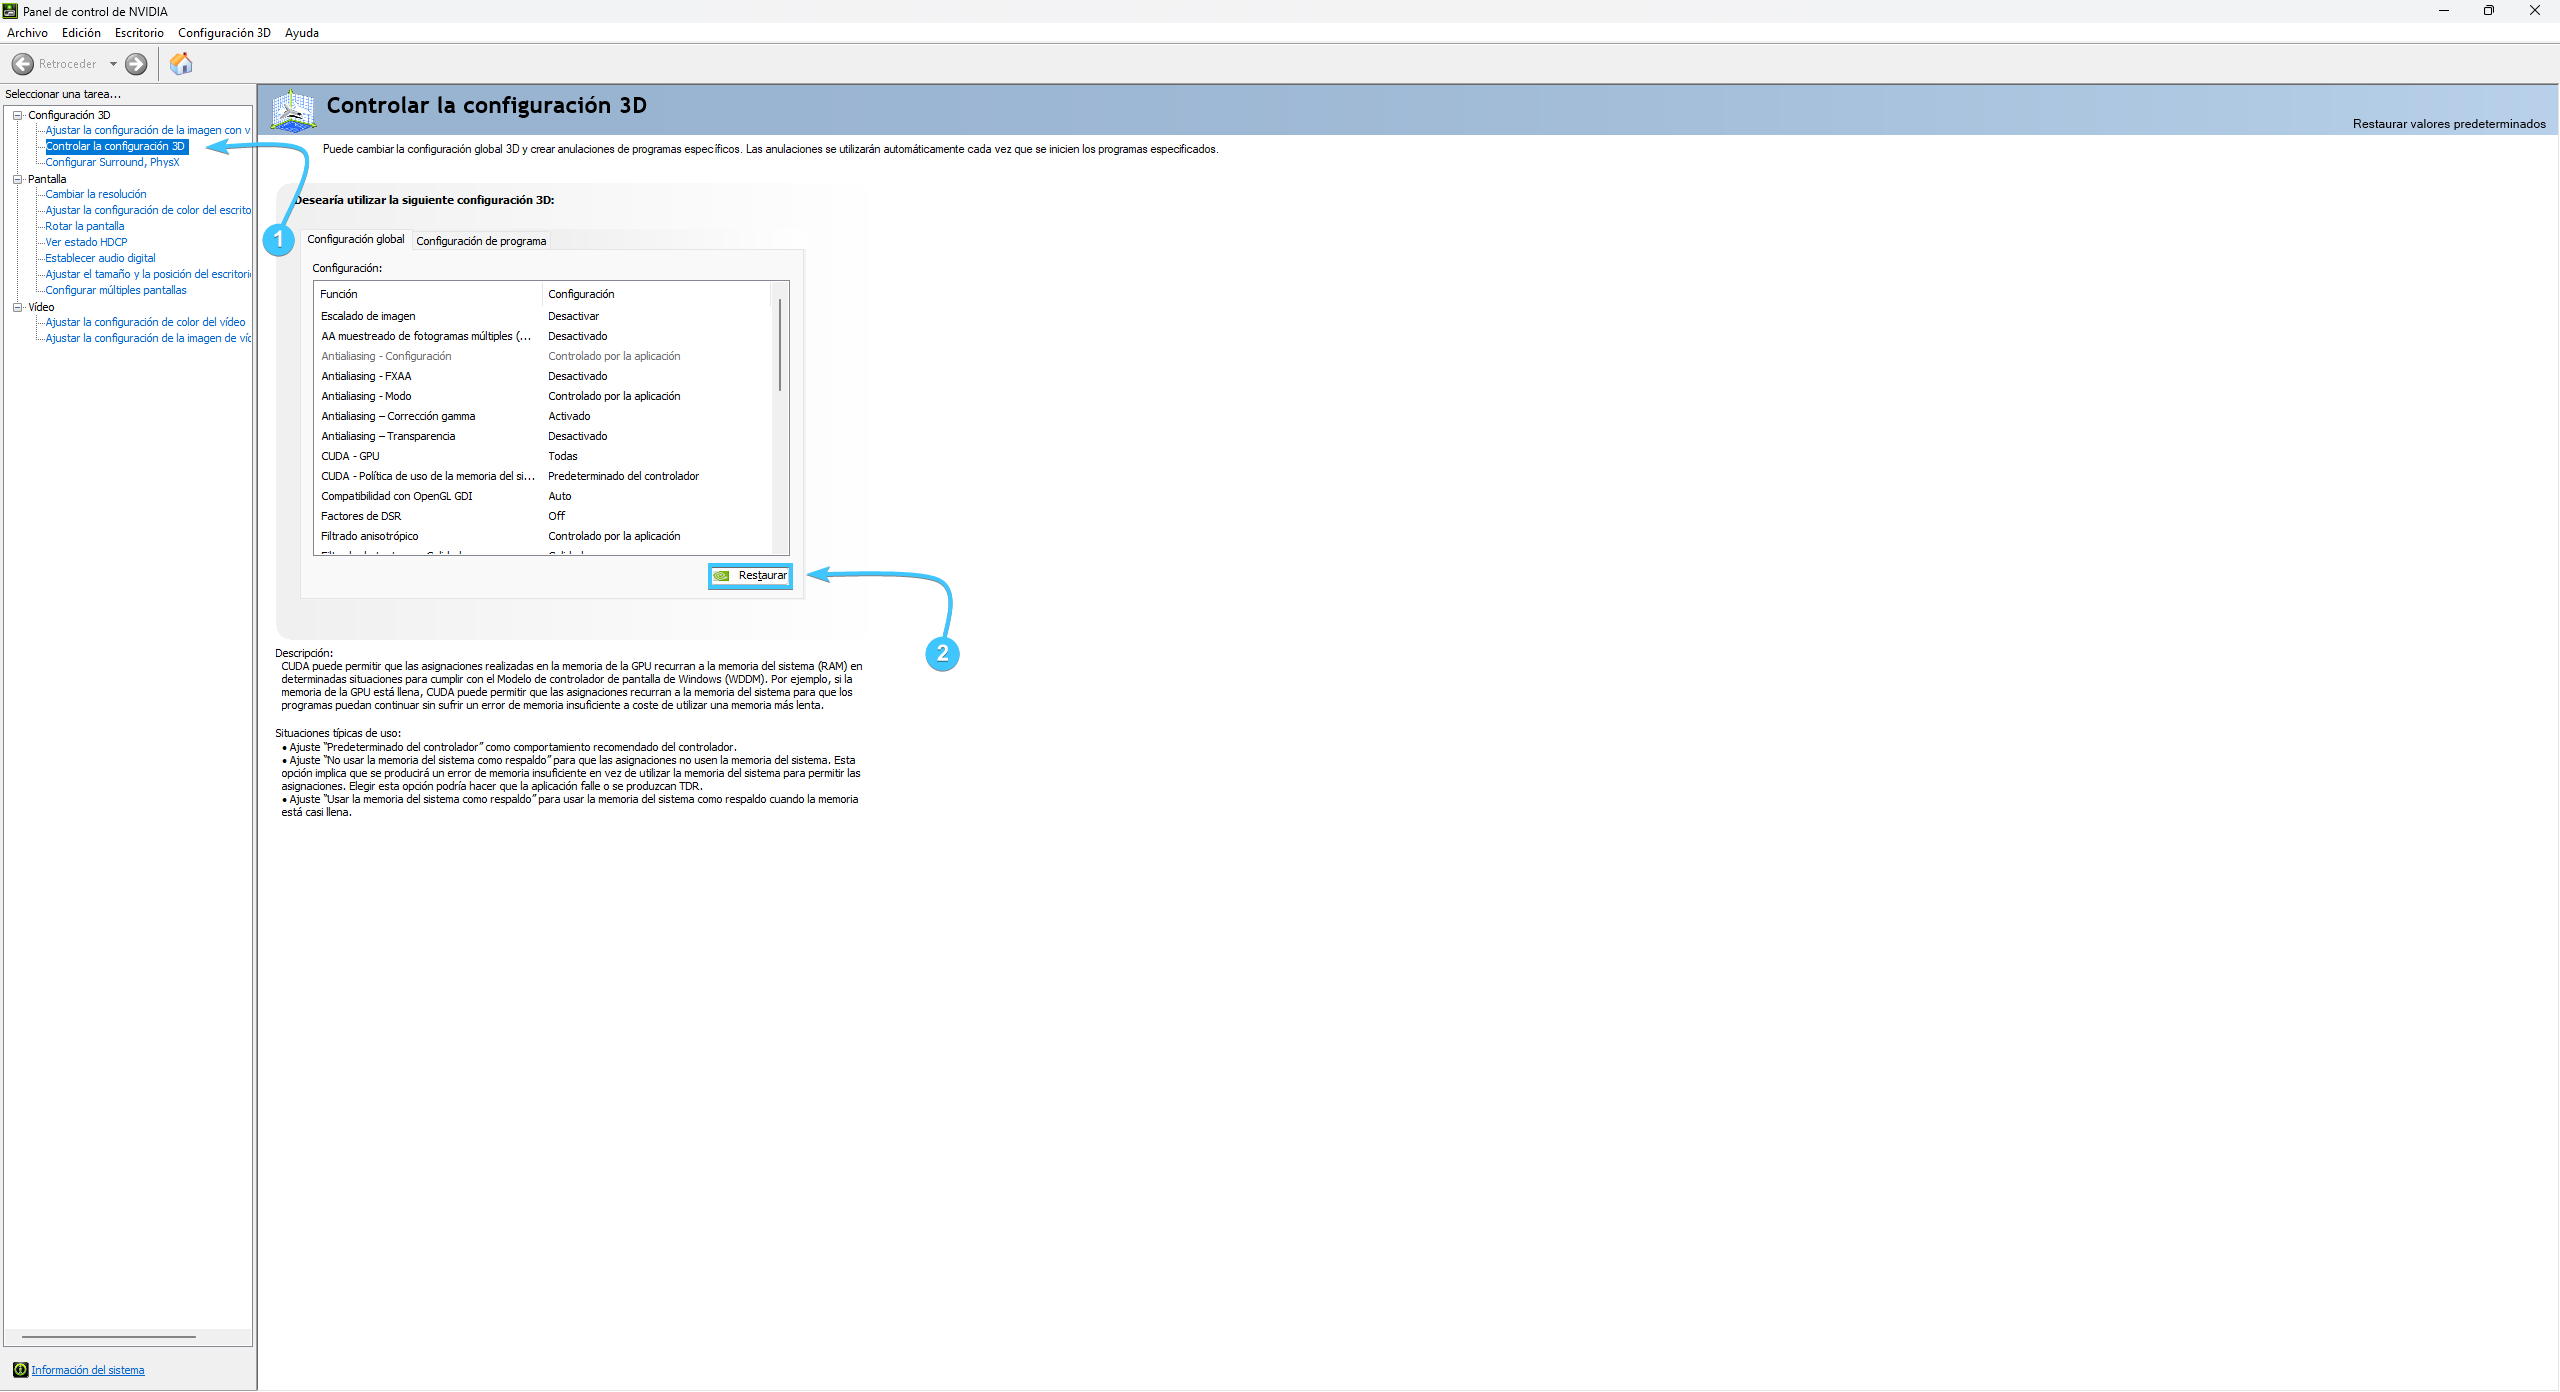Screen dimensions: 2560x1392
Task: Open Cambiar la resolución
Action: 96,194
